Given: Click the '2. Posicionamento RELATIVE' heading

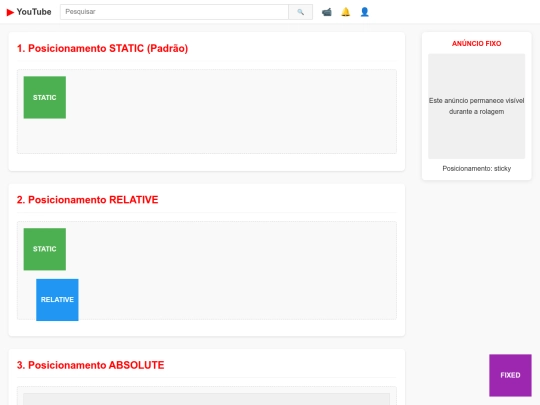Looking at the screenshot, I should 87,200.
